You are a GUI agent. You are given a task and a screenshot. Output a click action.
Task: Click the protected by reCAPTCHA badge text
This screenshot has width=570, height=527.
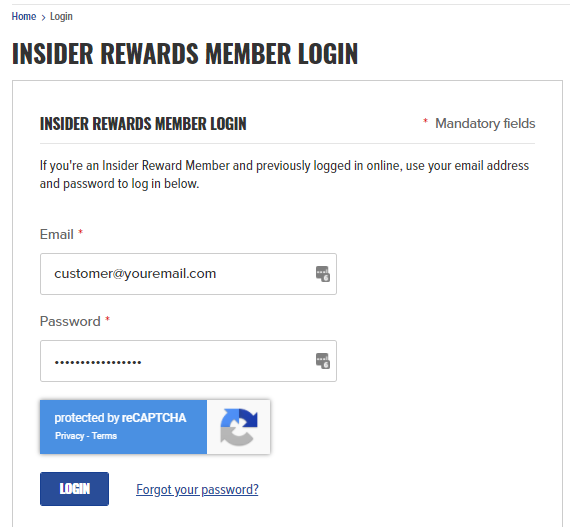coord(120,418)
